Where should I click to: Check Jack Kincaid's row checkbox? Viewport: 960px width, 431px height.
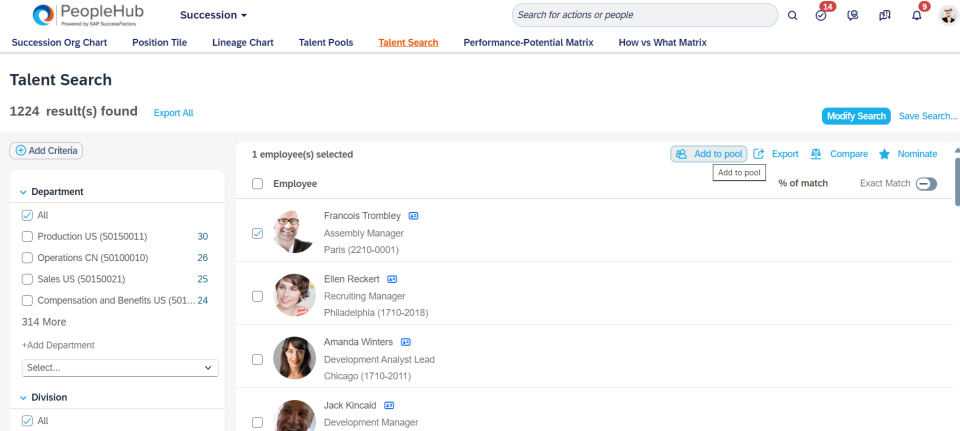(258, 422)
